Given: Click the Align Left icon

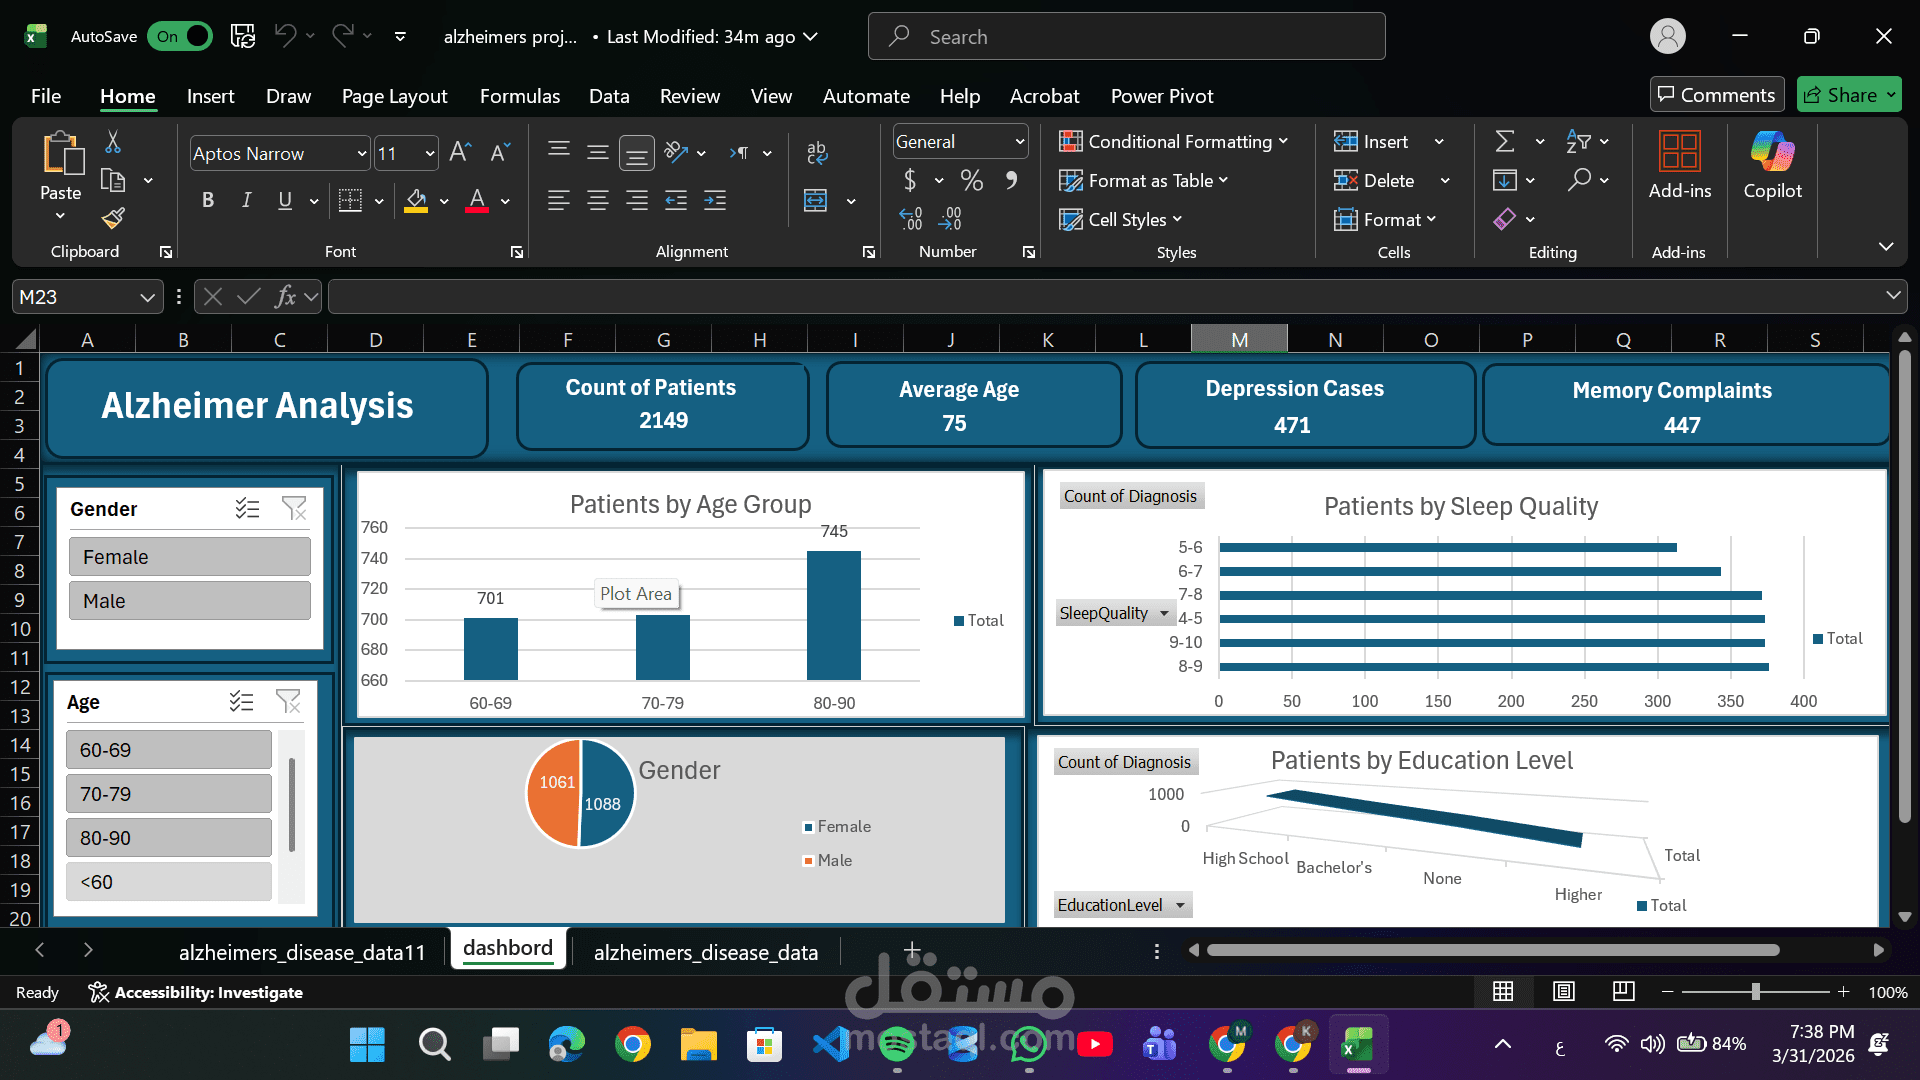Looking at the screenshot, I should point(559,201).
